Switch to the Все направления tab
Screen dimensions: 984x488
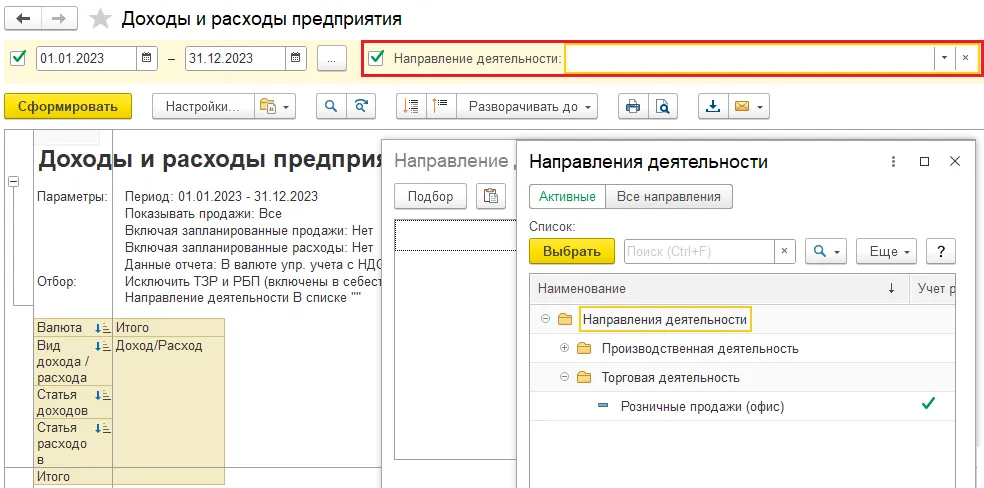pos(669,196)
